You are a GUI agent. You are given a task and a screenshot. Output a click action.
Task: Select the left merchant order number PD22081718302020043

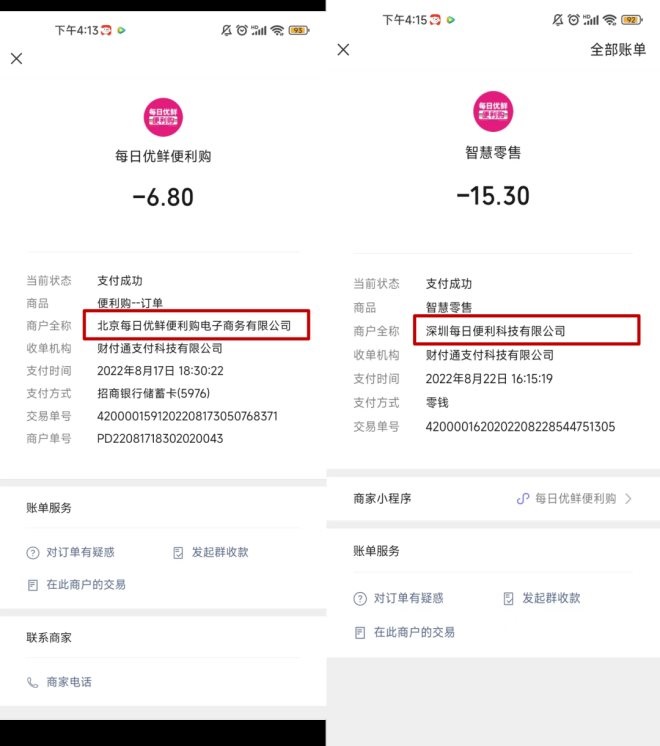click(160, 438)
